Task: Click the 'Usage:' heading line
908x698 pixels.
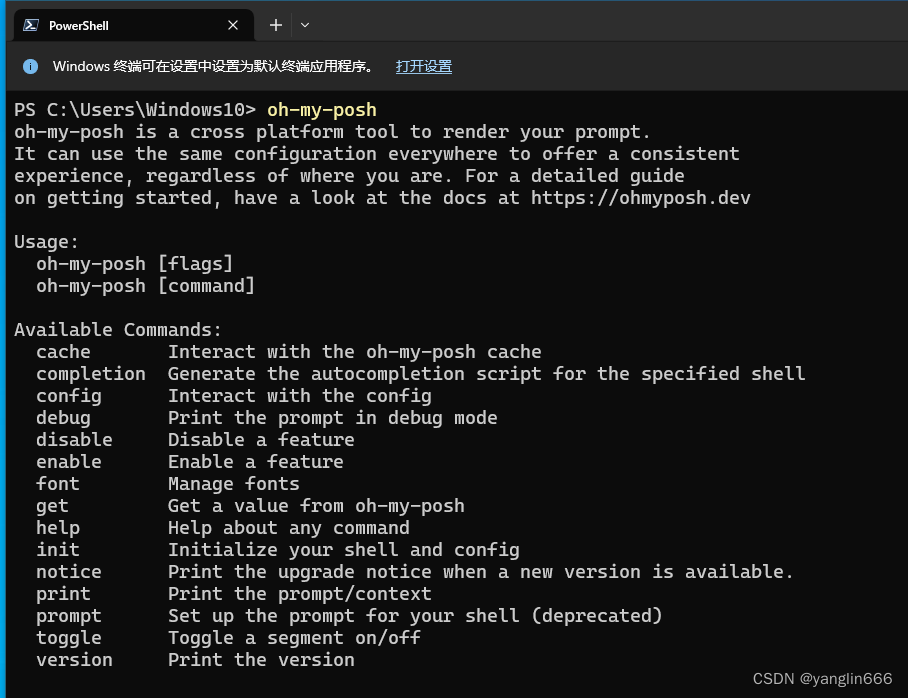Action: (x=46, y=242)
